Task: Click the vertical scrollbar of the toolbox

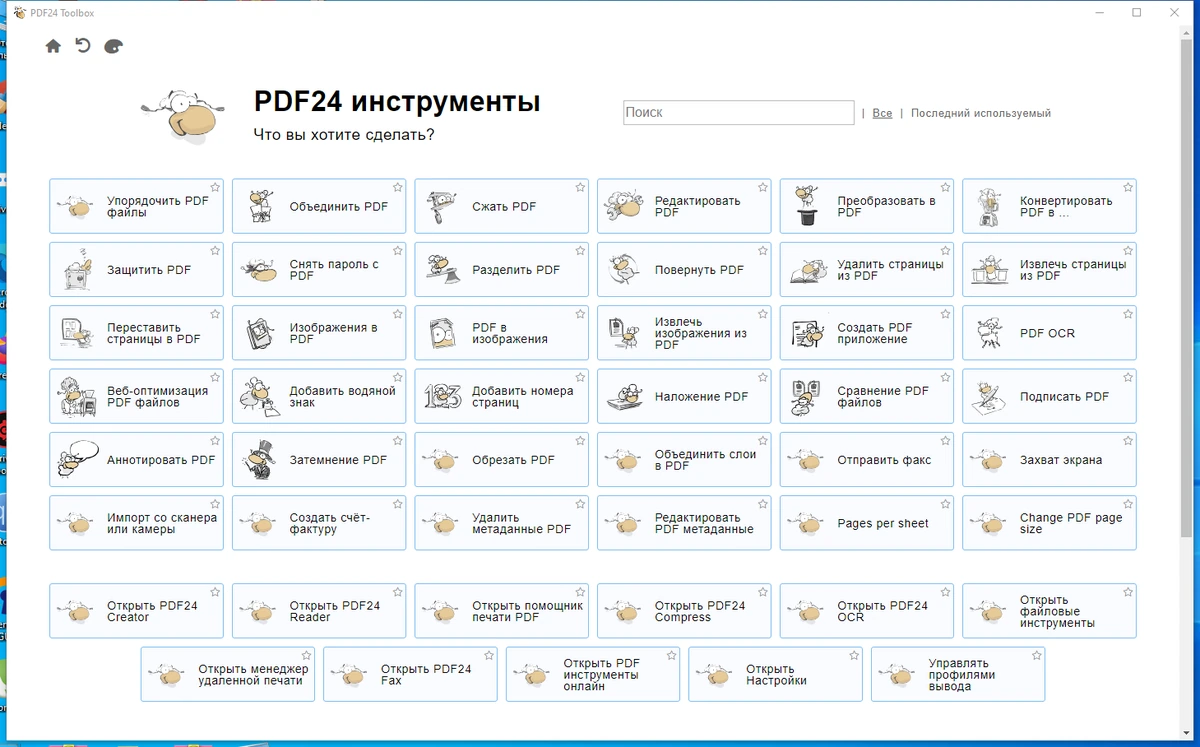Action: point(1187,290)
